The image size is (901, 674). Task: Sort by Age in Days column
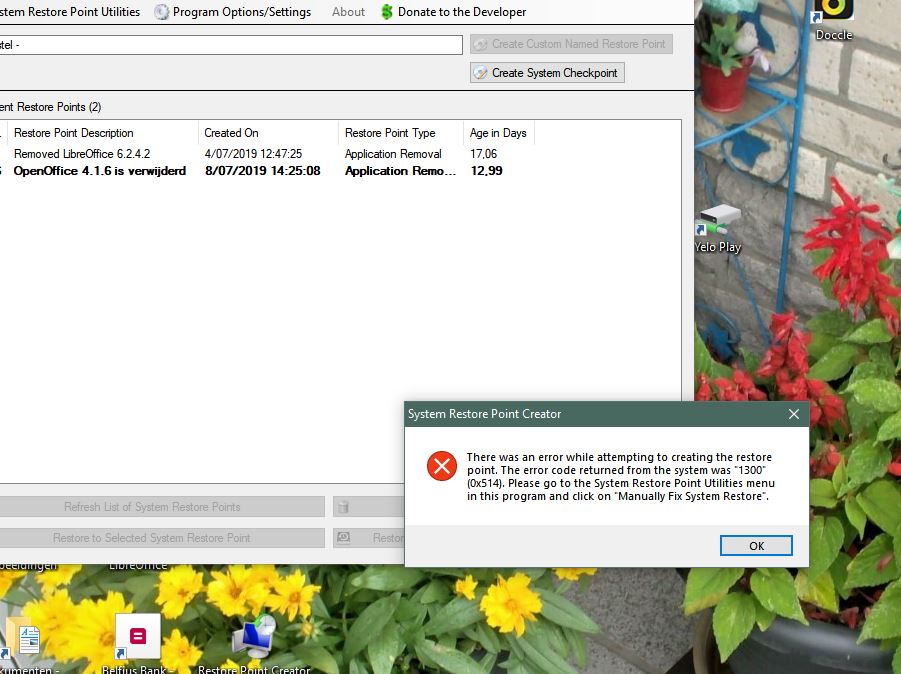[x=498, y=133]
